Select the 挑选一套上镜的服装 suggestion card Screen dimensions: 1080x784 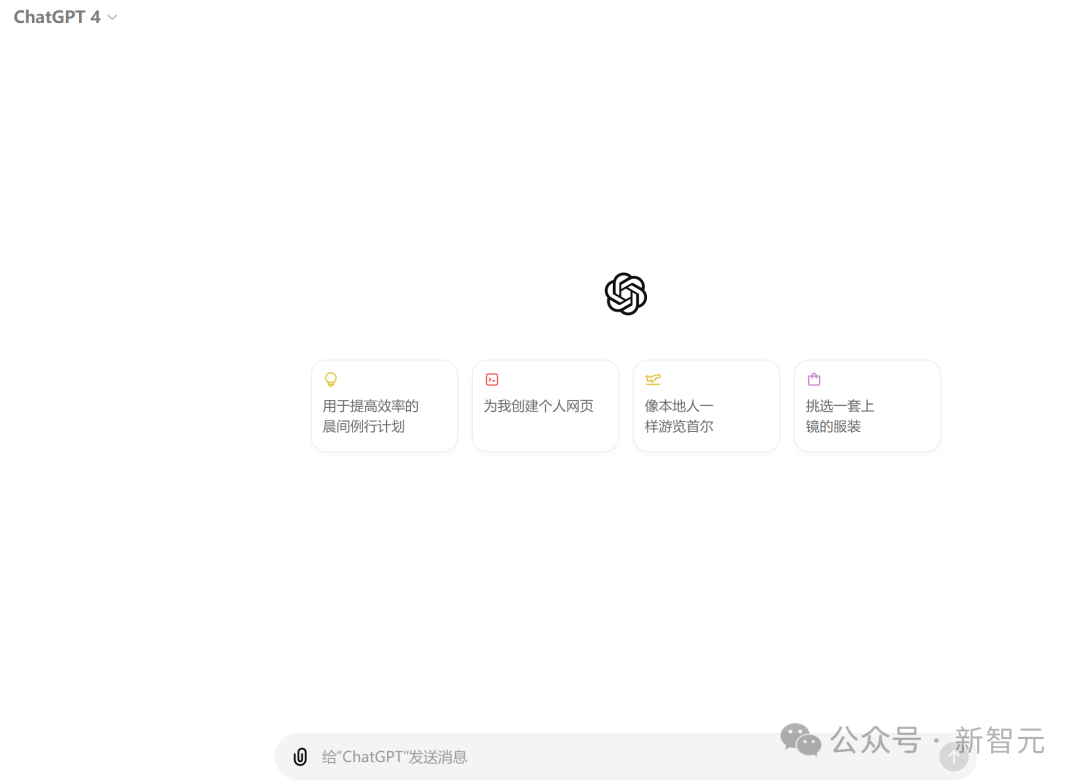(868, 406)
